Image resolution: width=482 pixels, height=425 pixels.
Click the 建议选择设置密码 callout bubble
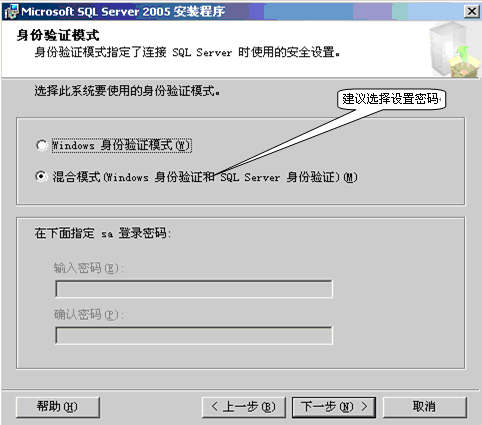coord(391,99)
